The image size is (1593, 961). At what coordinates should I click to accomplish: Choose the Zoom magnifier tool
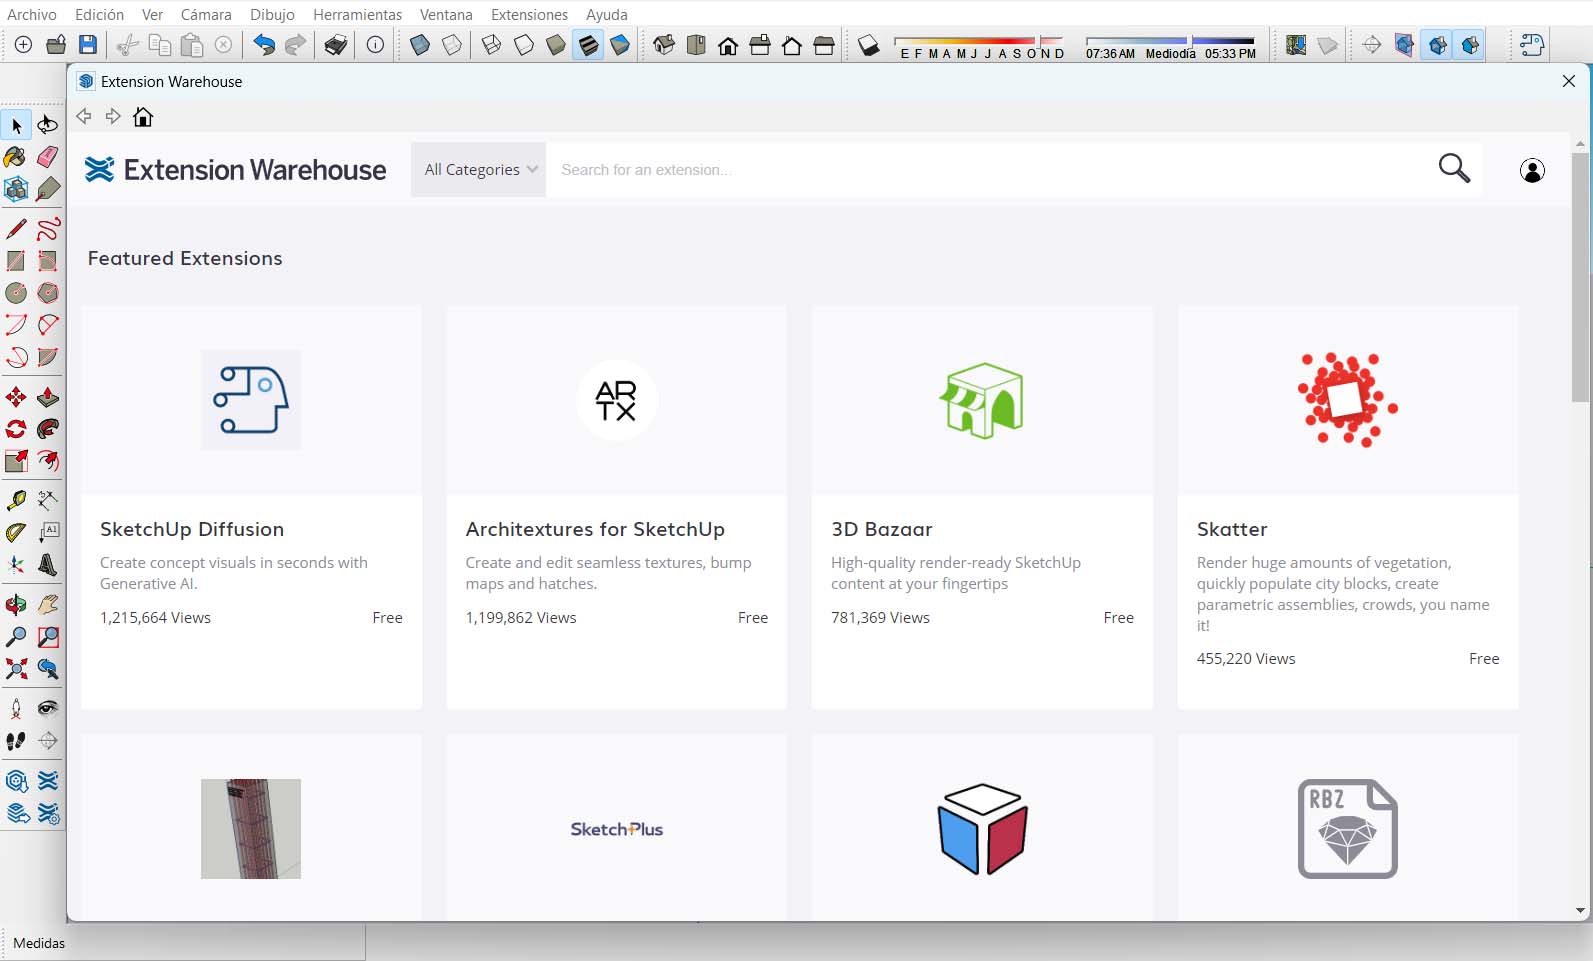(16, 637)
